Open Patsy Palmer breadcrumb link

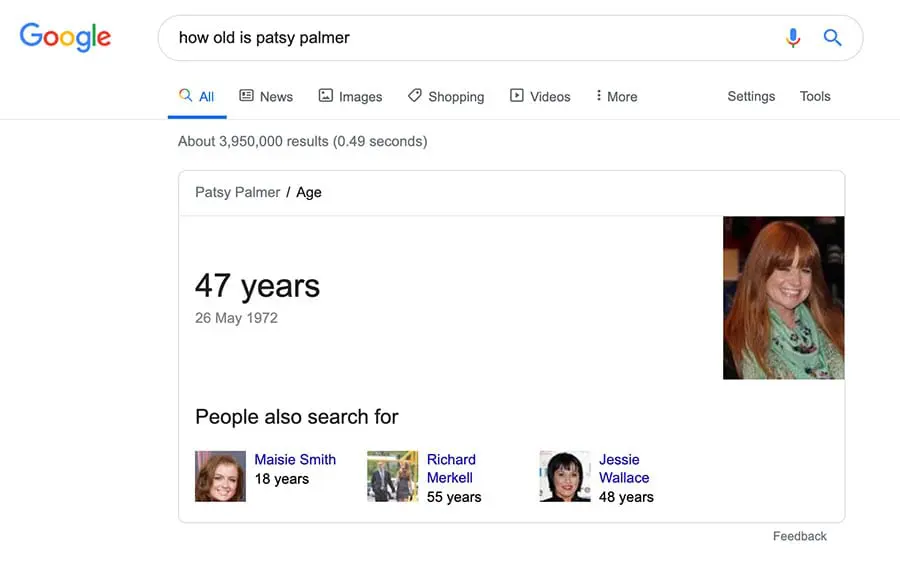click(237, 192)
